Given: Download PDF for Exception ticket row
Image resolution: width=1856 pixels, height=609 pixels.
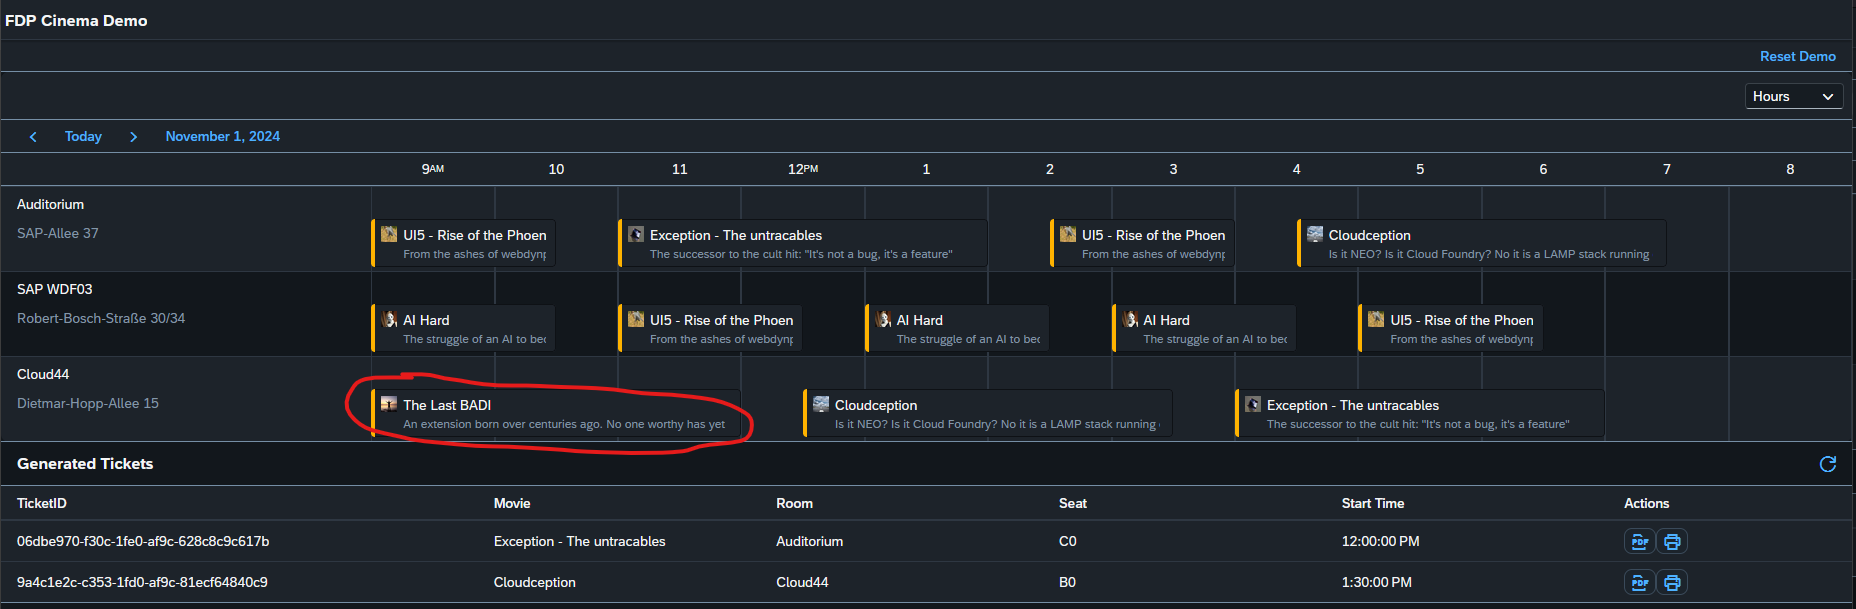Looking at the screenshot, I should coord(1639,542).
